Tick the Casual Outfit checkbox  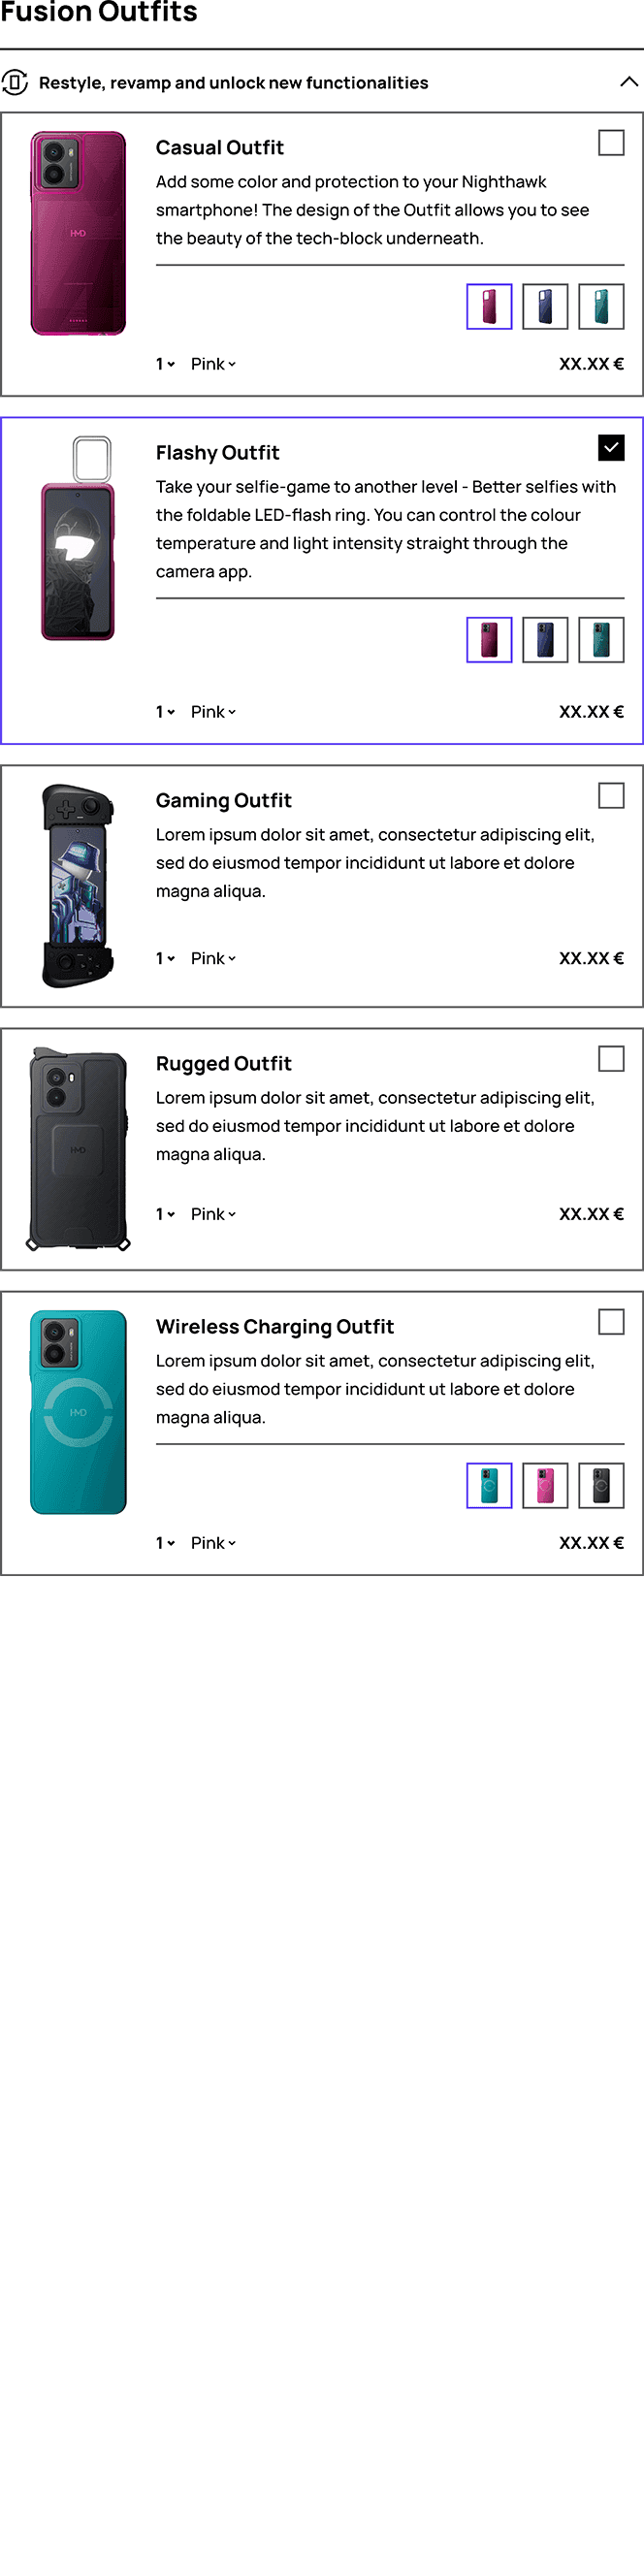[x=611, y=143]
